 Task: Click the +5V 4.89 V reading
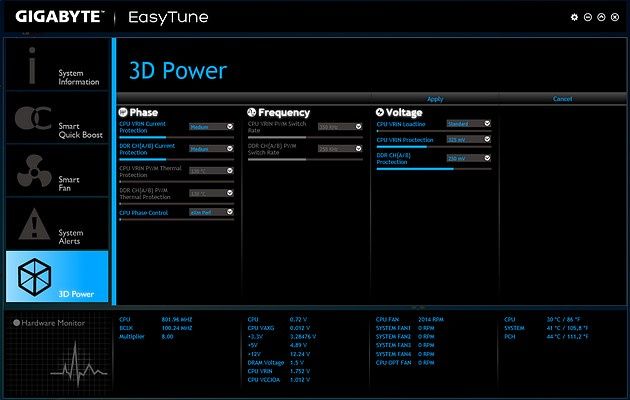[298, 345]
